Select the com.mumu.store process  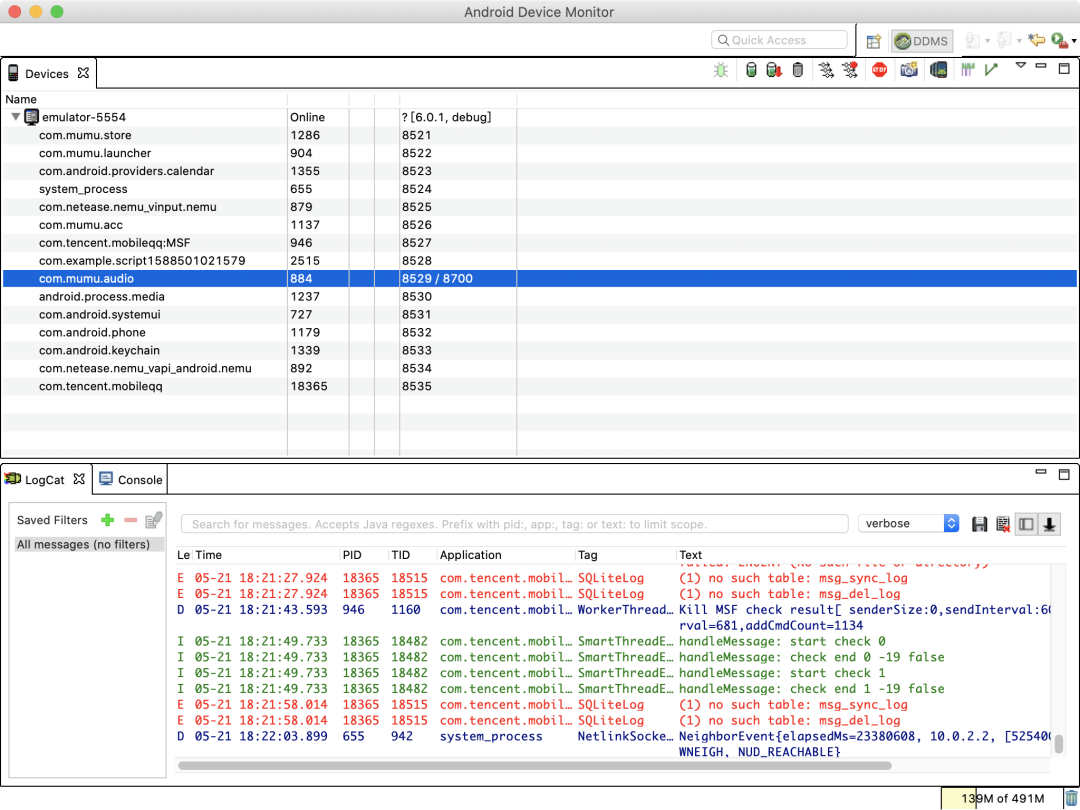point(539,135)
